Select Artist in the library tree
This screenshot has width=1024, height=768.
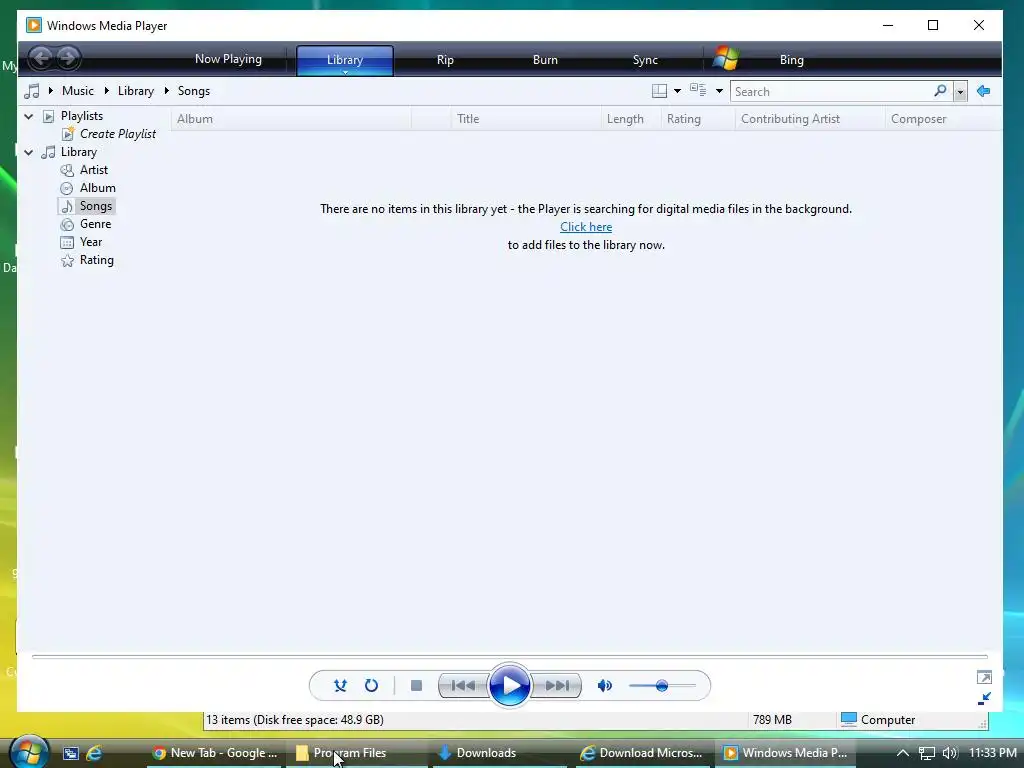[93, 170]
